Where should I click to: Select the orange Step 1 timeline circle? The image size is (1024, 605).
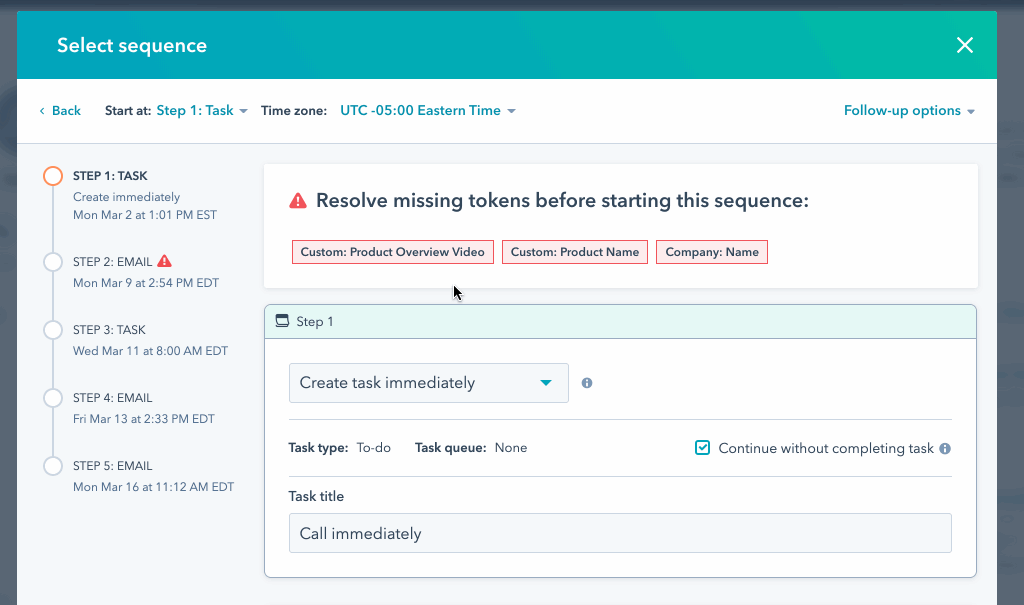[52, 175]
